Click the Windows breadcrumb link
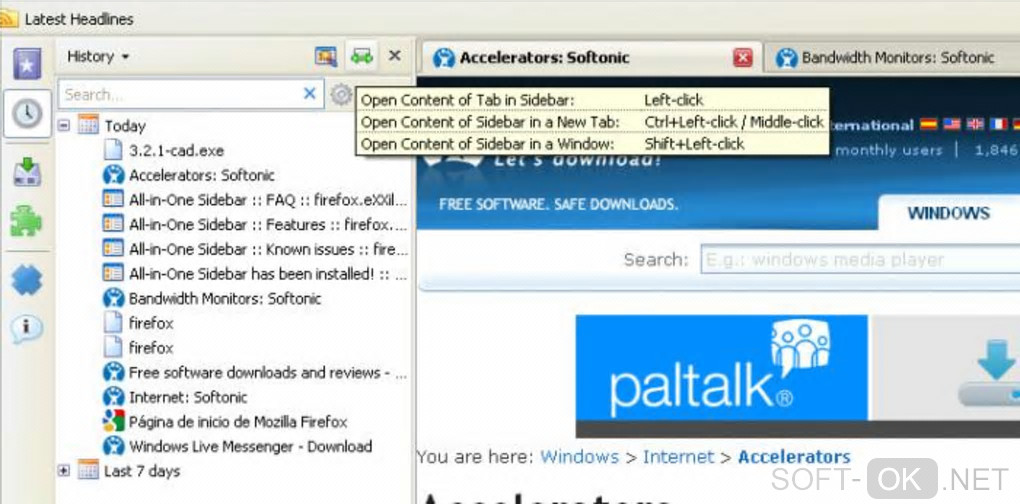 point(580,457)
